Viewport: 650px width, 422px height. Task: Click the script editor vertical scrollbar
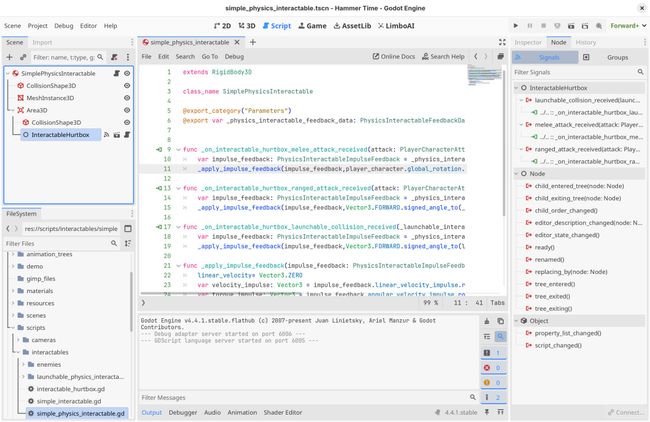(504, 143)
